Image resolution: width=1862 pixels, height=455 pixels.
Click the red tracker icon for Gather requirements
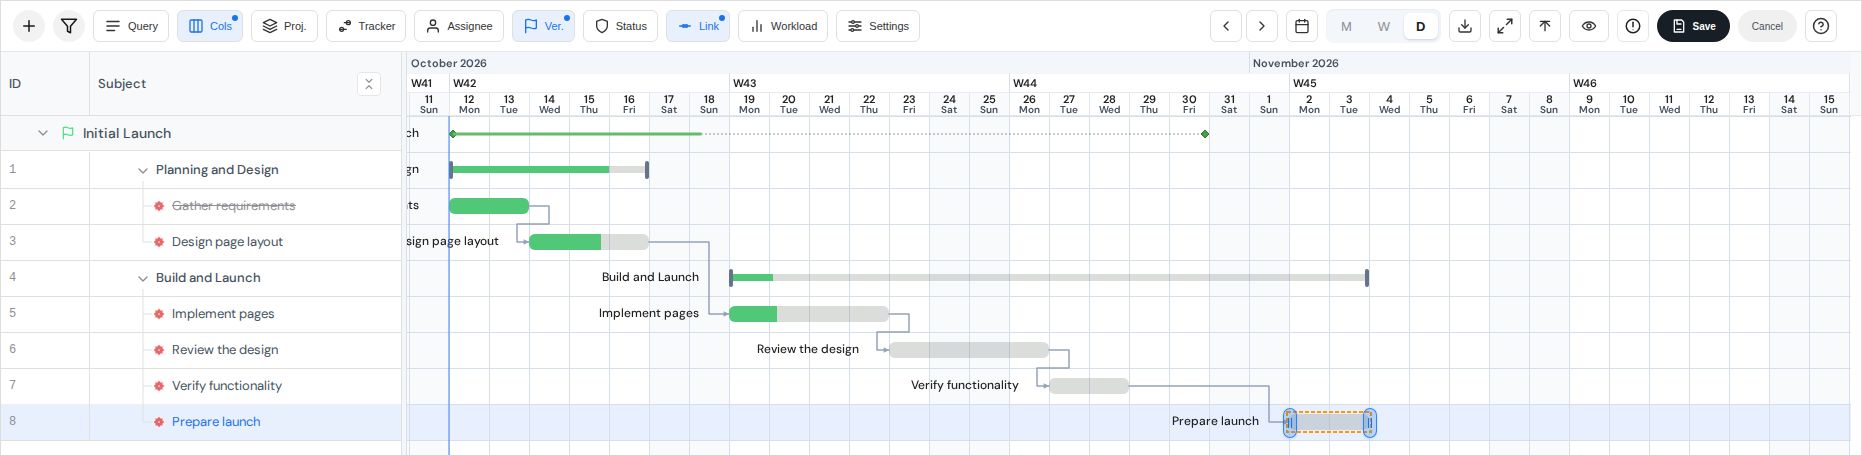[159, 206]
